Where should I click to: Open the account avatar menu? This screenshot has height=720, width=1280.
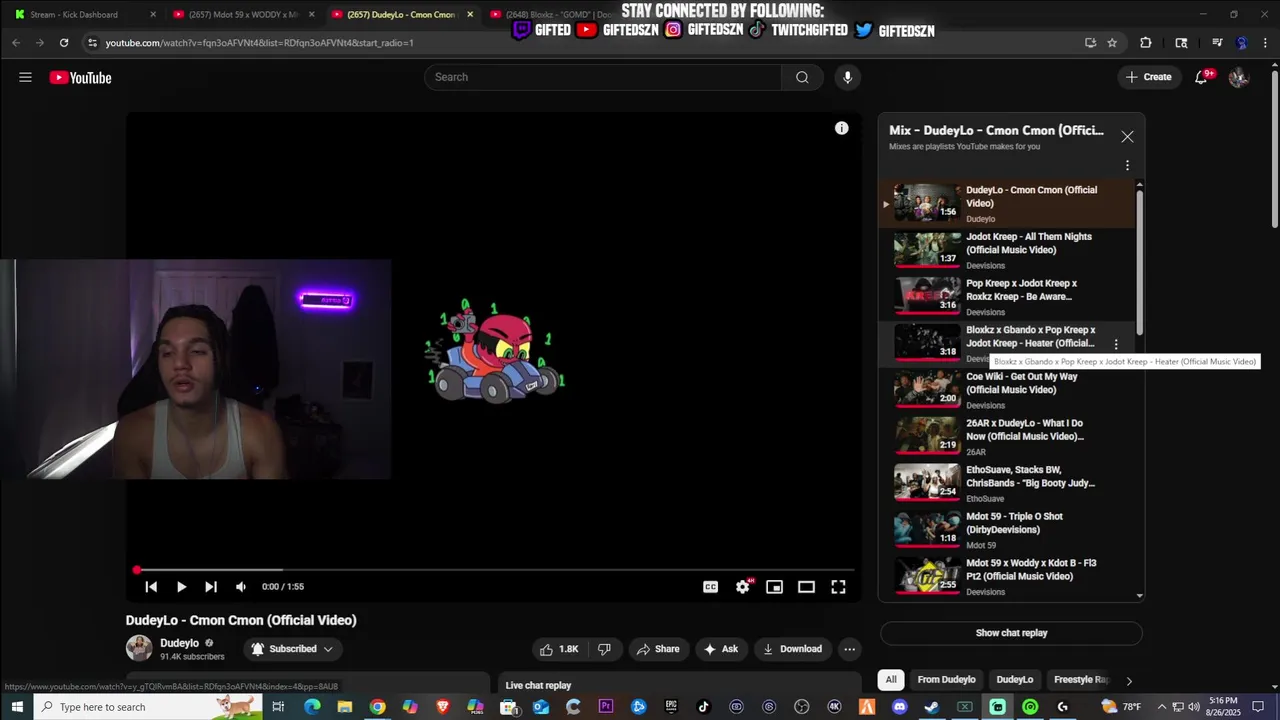[x=1238, y=77]
